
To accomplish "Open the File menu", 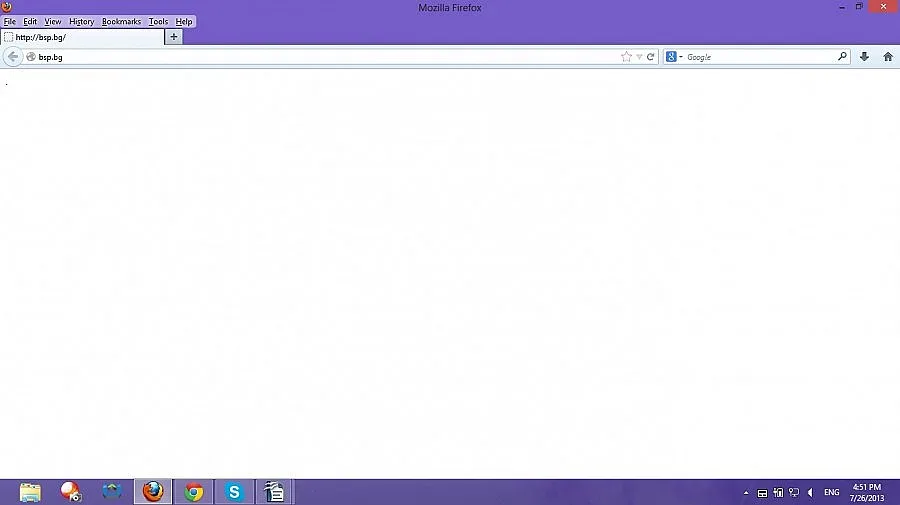I will [10, 21].
